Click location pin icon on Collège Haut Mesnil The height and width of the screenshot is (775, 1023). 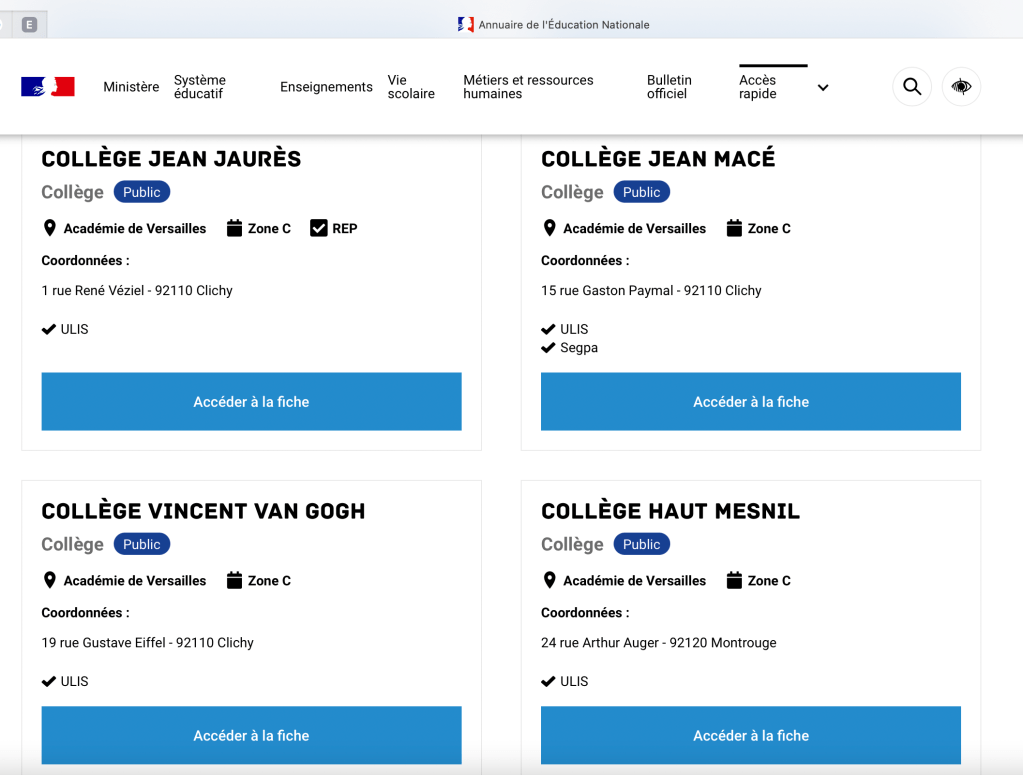tap(549, 580)
